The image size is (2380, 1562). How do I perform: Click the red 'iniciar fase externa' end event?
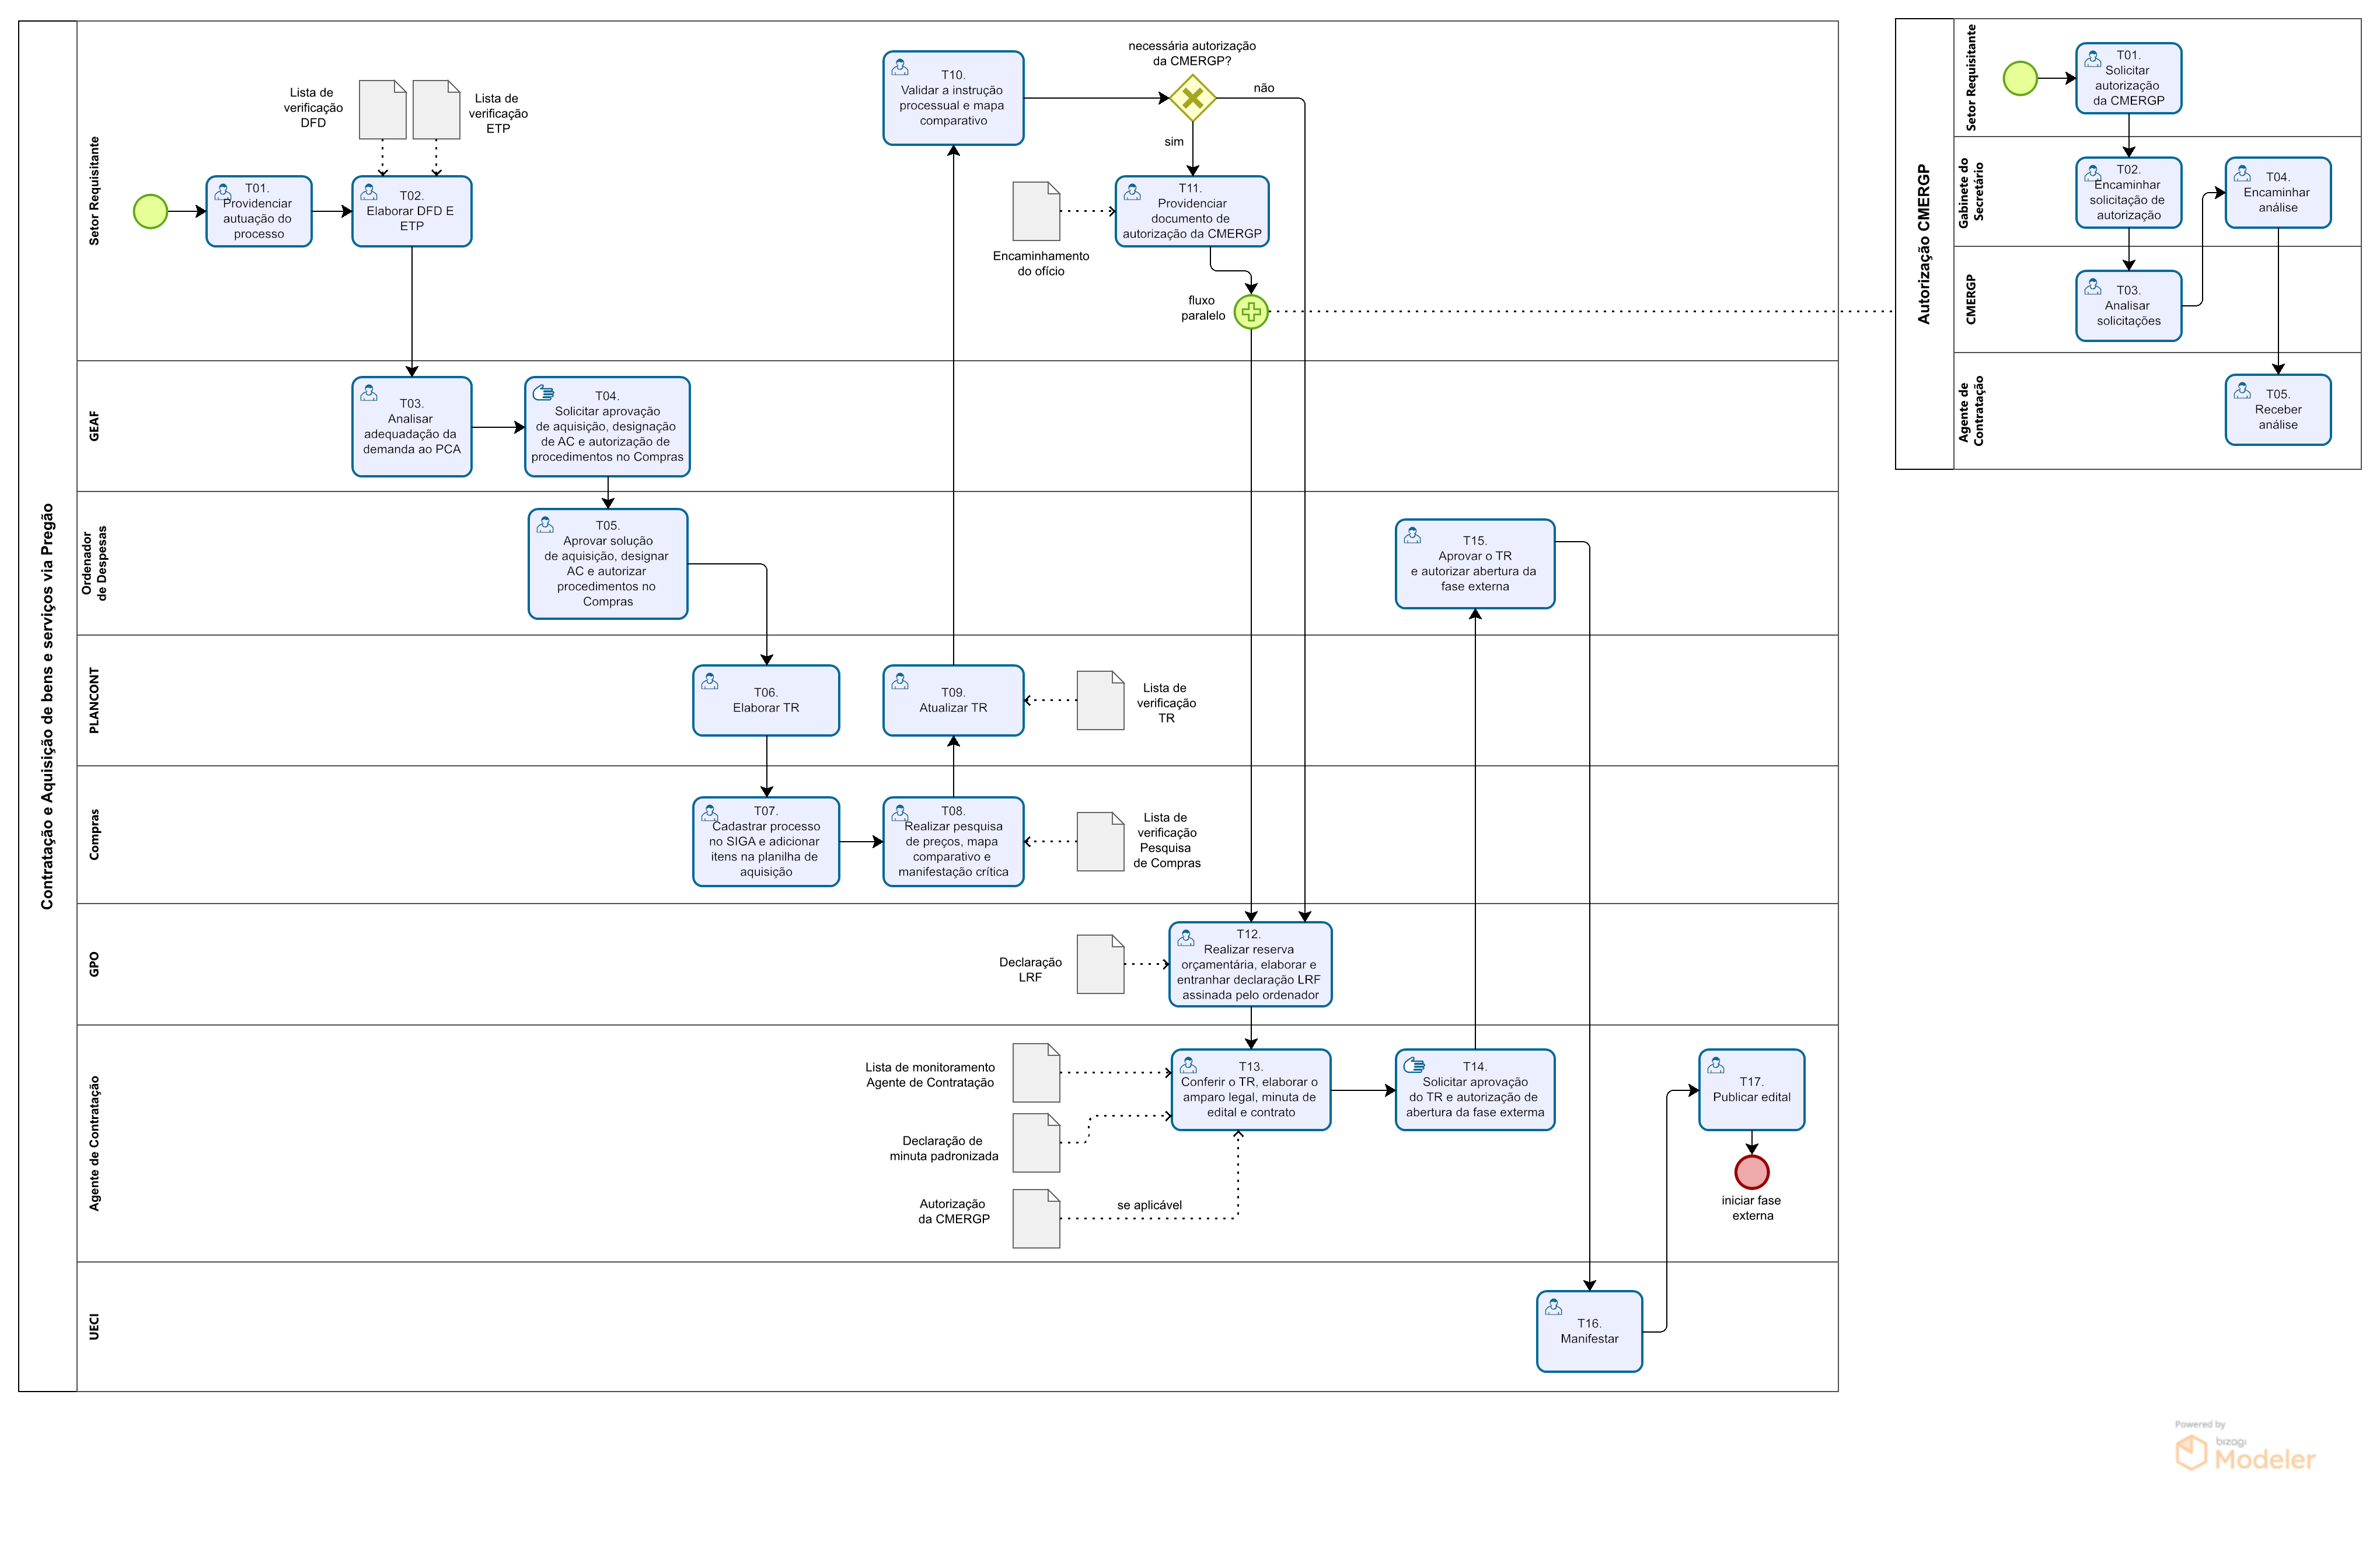[x=1751, y=1171]
